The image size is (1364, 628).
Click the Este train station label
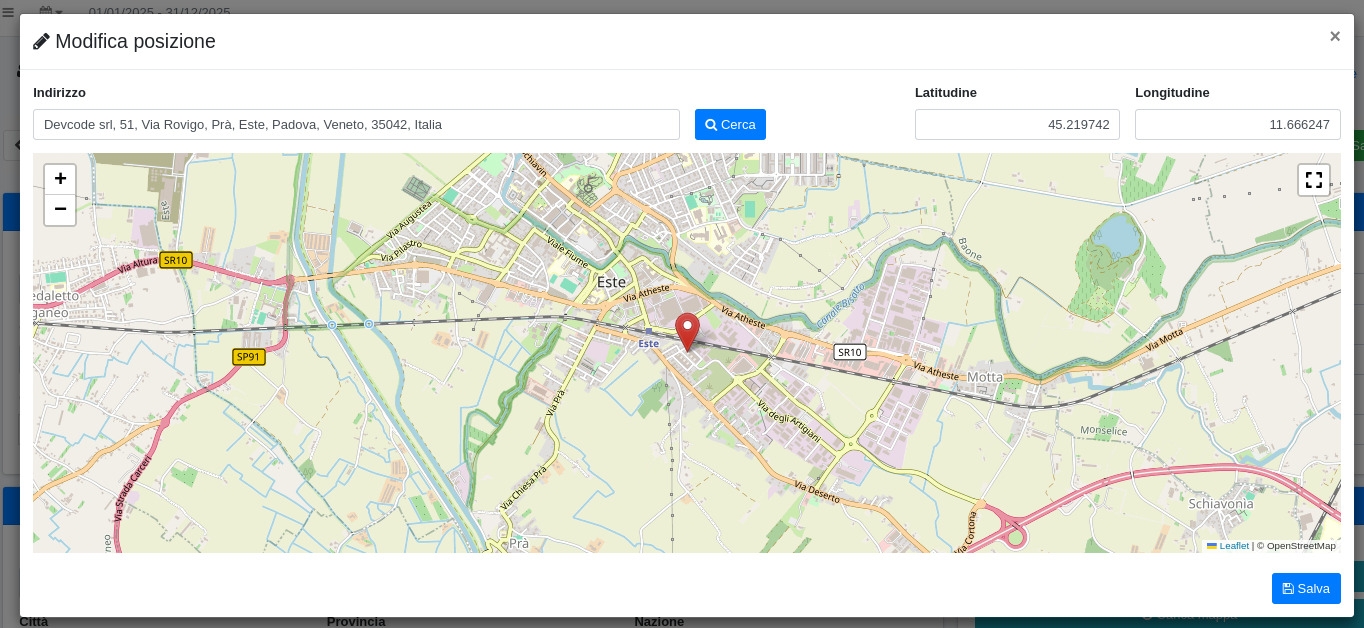click(649, 343)
